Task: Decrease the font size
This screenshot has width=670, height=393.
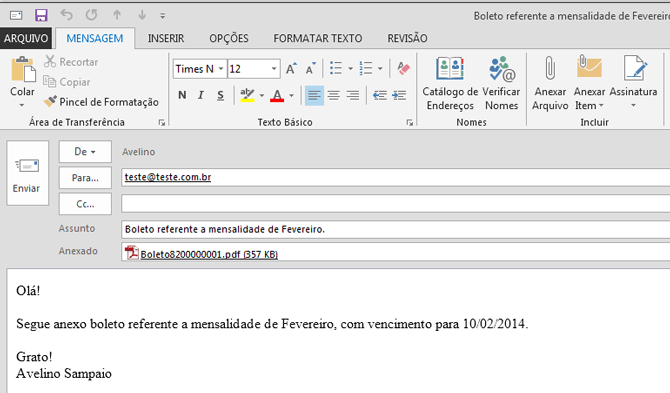Action: [311, 68]
